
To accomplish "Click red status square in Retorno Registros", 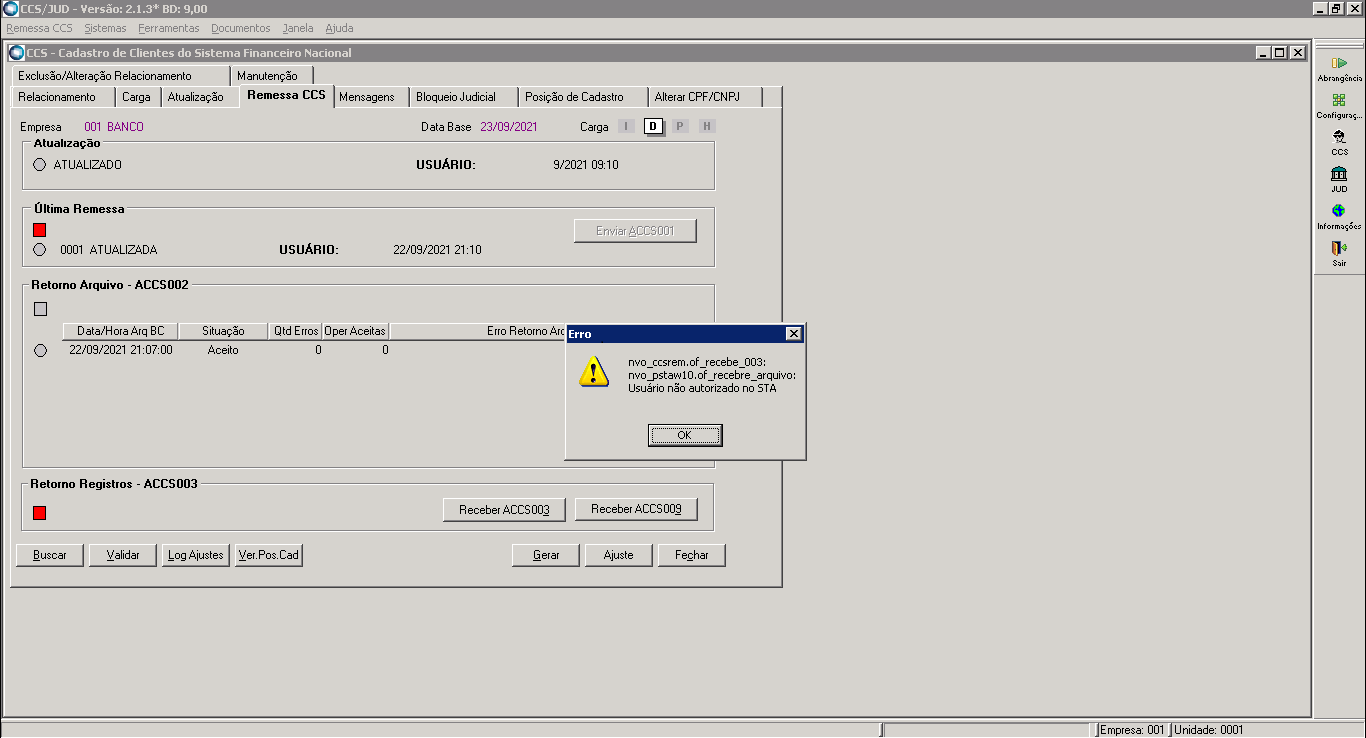I will coord(40,513).
